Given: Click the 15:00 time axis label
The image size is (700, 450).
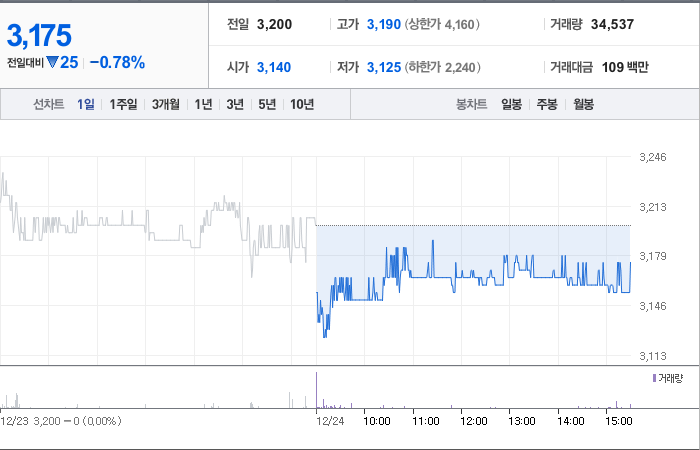Looking at the screenshot, I should coord(619,421).
